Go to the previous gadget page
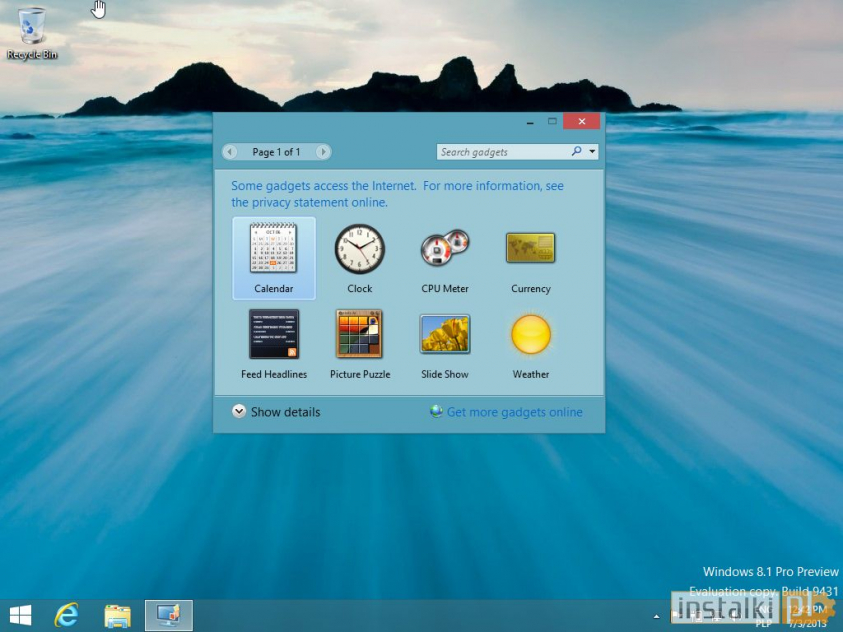Screen dimensions: 843x632 (230, 151)
